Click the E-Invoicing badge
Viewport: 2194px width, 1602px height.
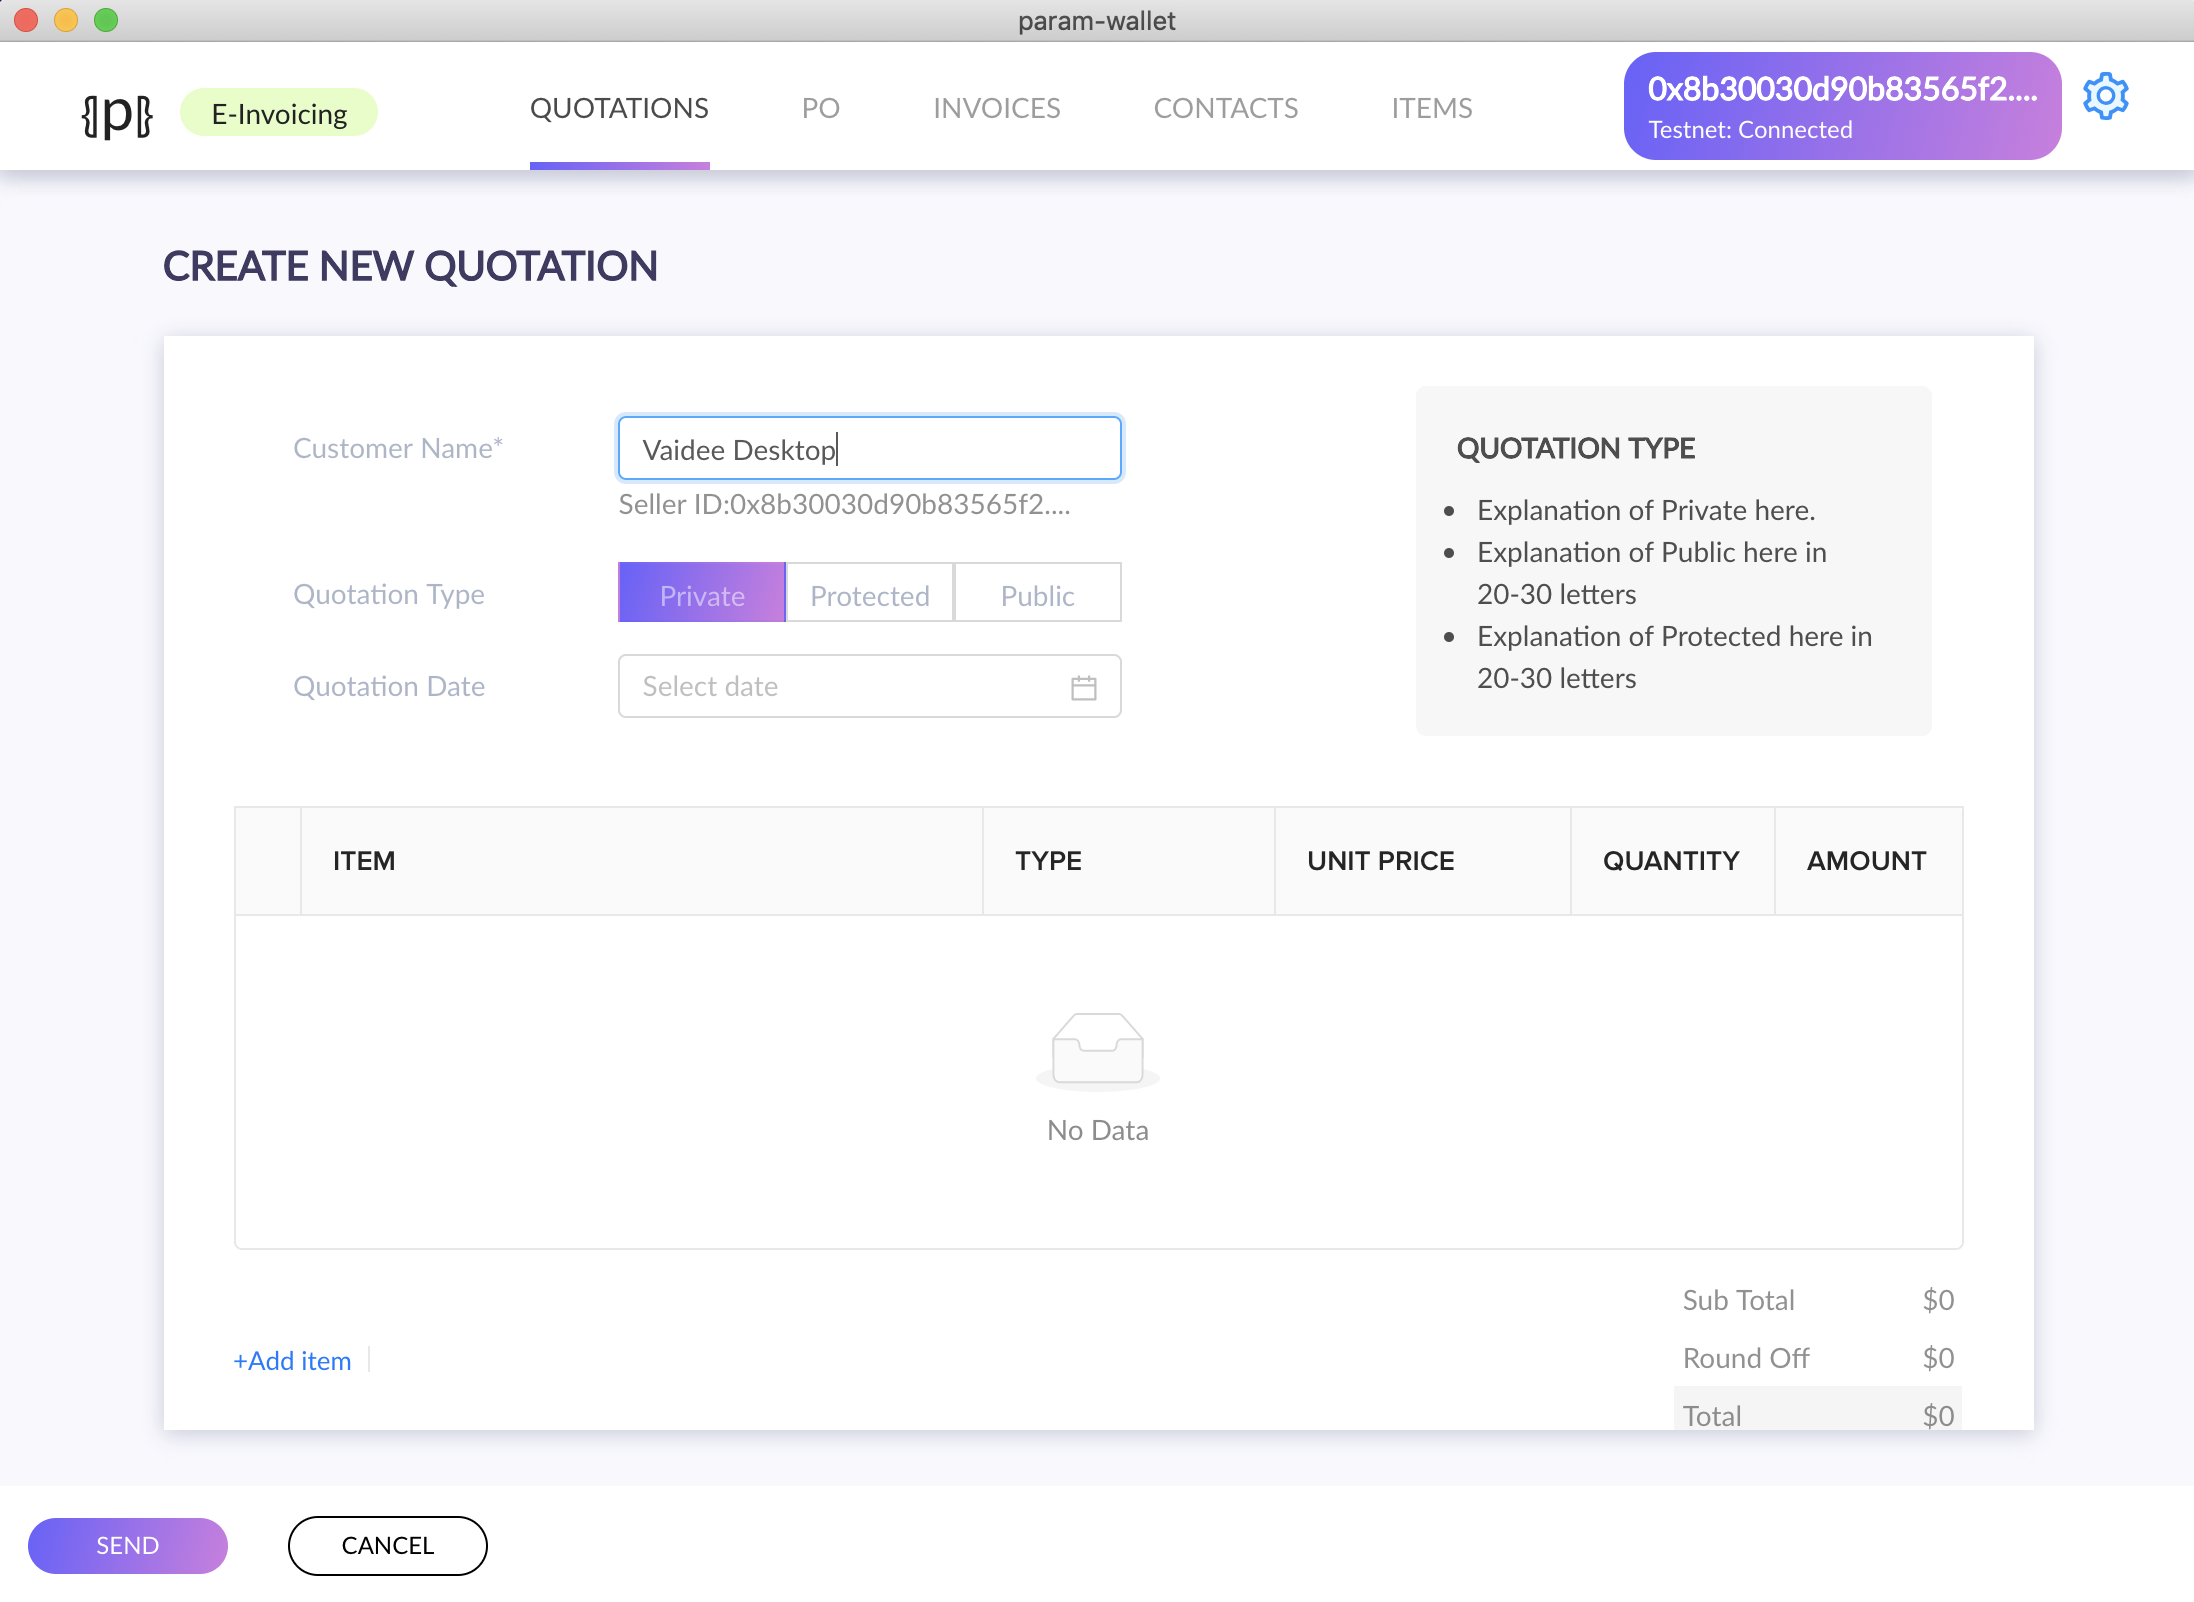click(x=280, y=113)
